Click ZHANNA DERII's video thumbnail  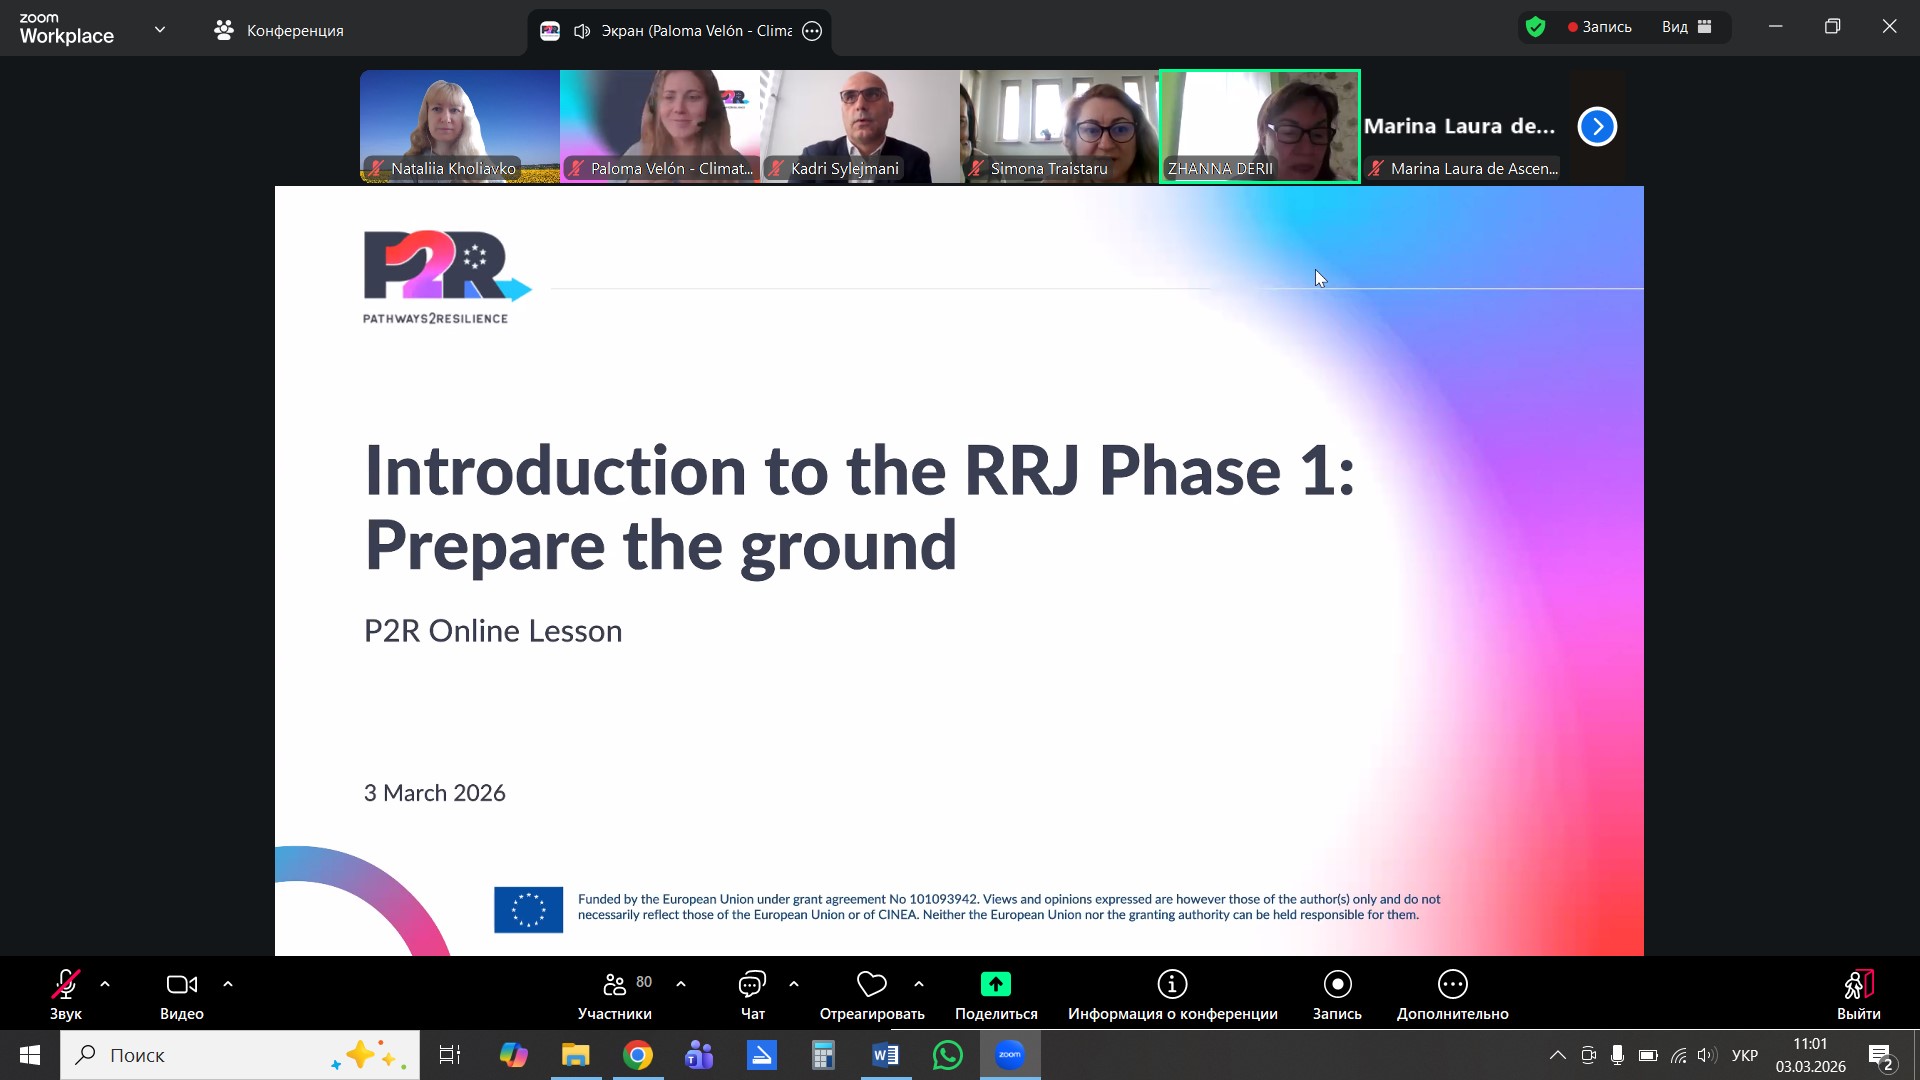[1259, 126]
